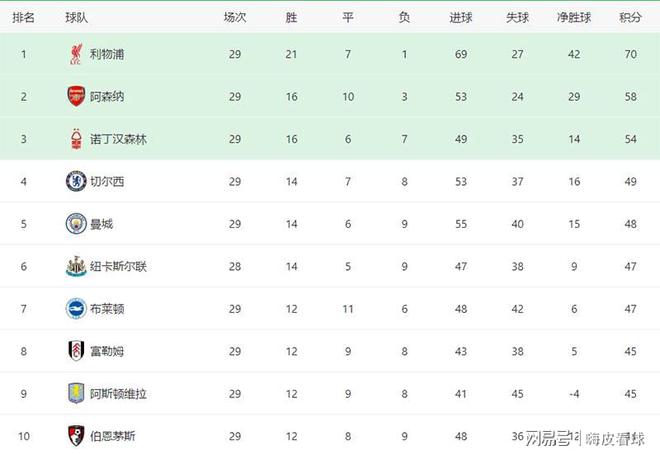
Task: Click the 场次 matches column header
Action: pyautogui.click(x=235, y=17)
